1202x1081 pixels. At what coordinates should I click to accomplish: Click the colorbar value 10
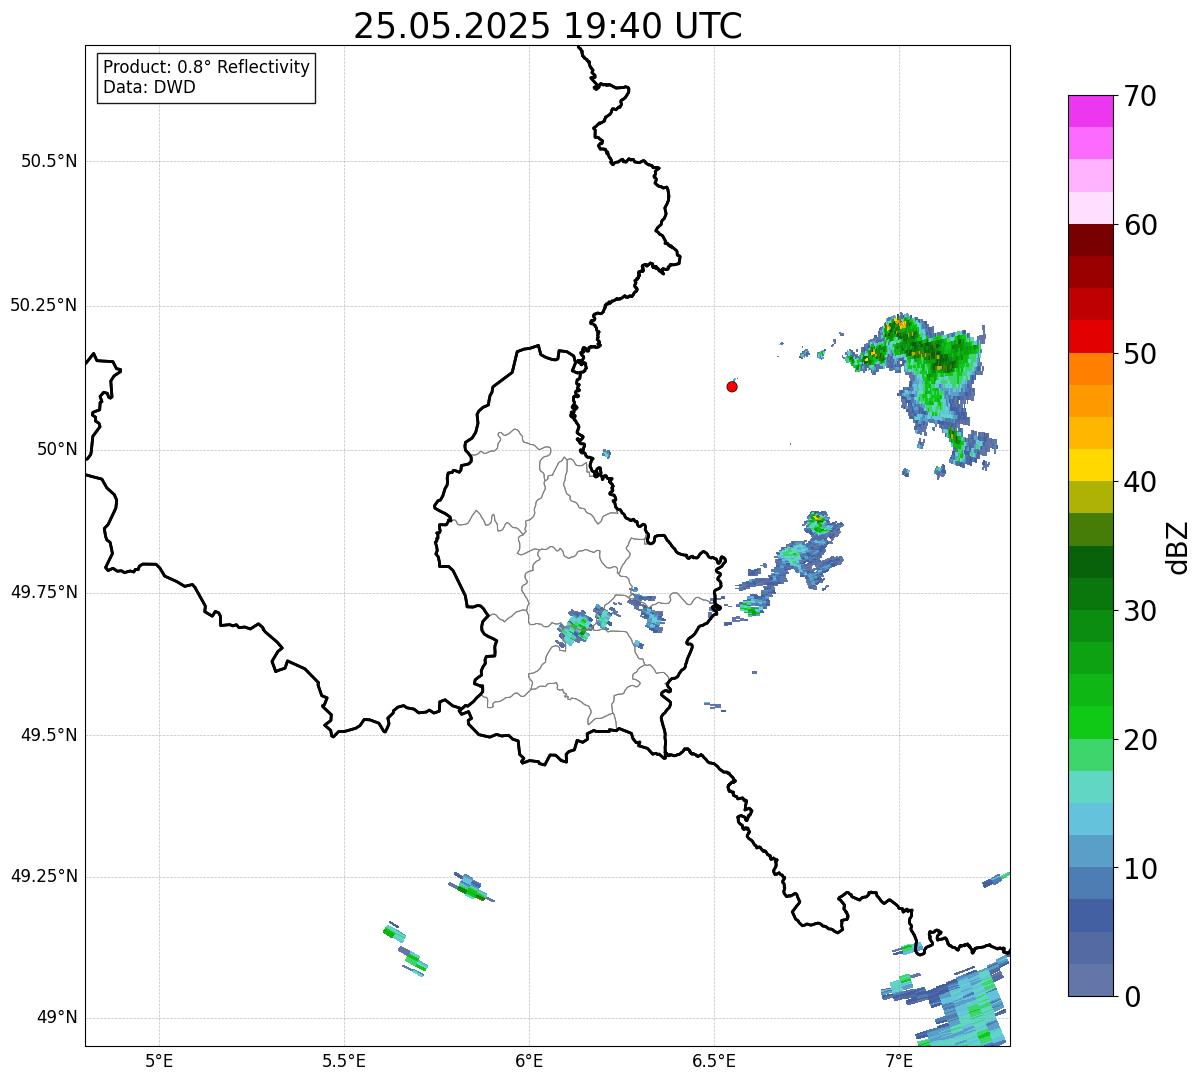tap(1139, 869)
